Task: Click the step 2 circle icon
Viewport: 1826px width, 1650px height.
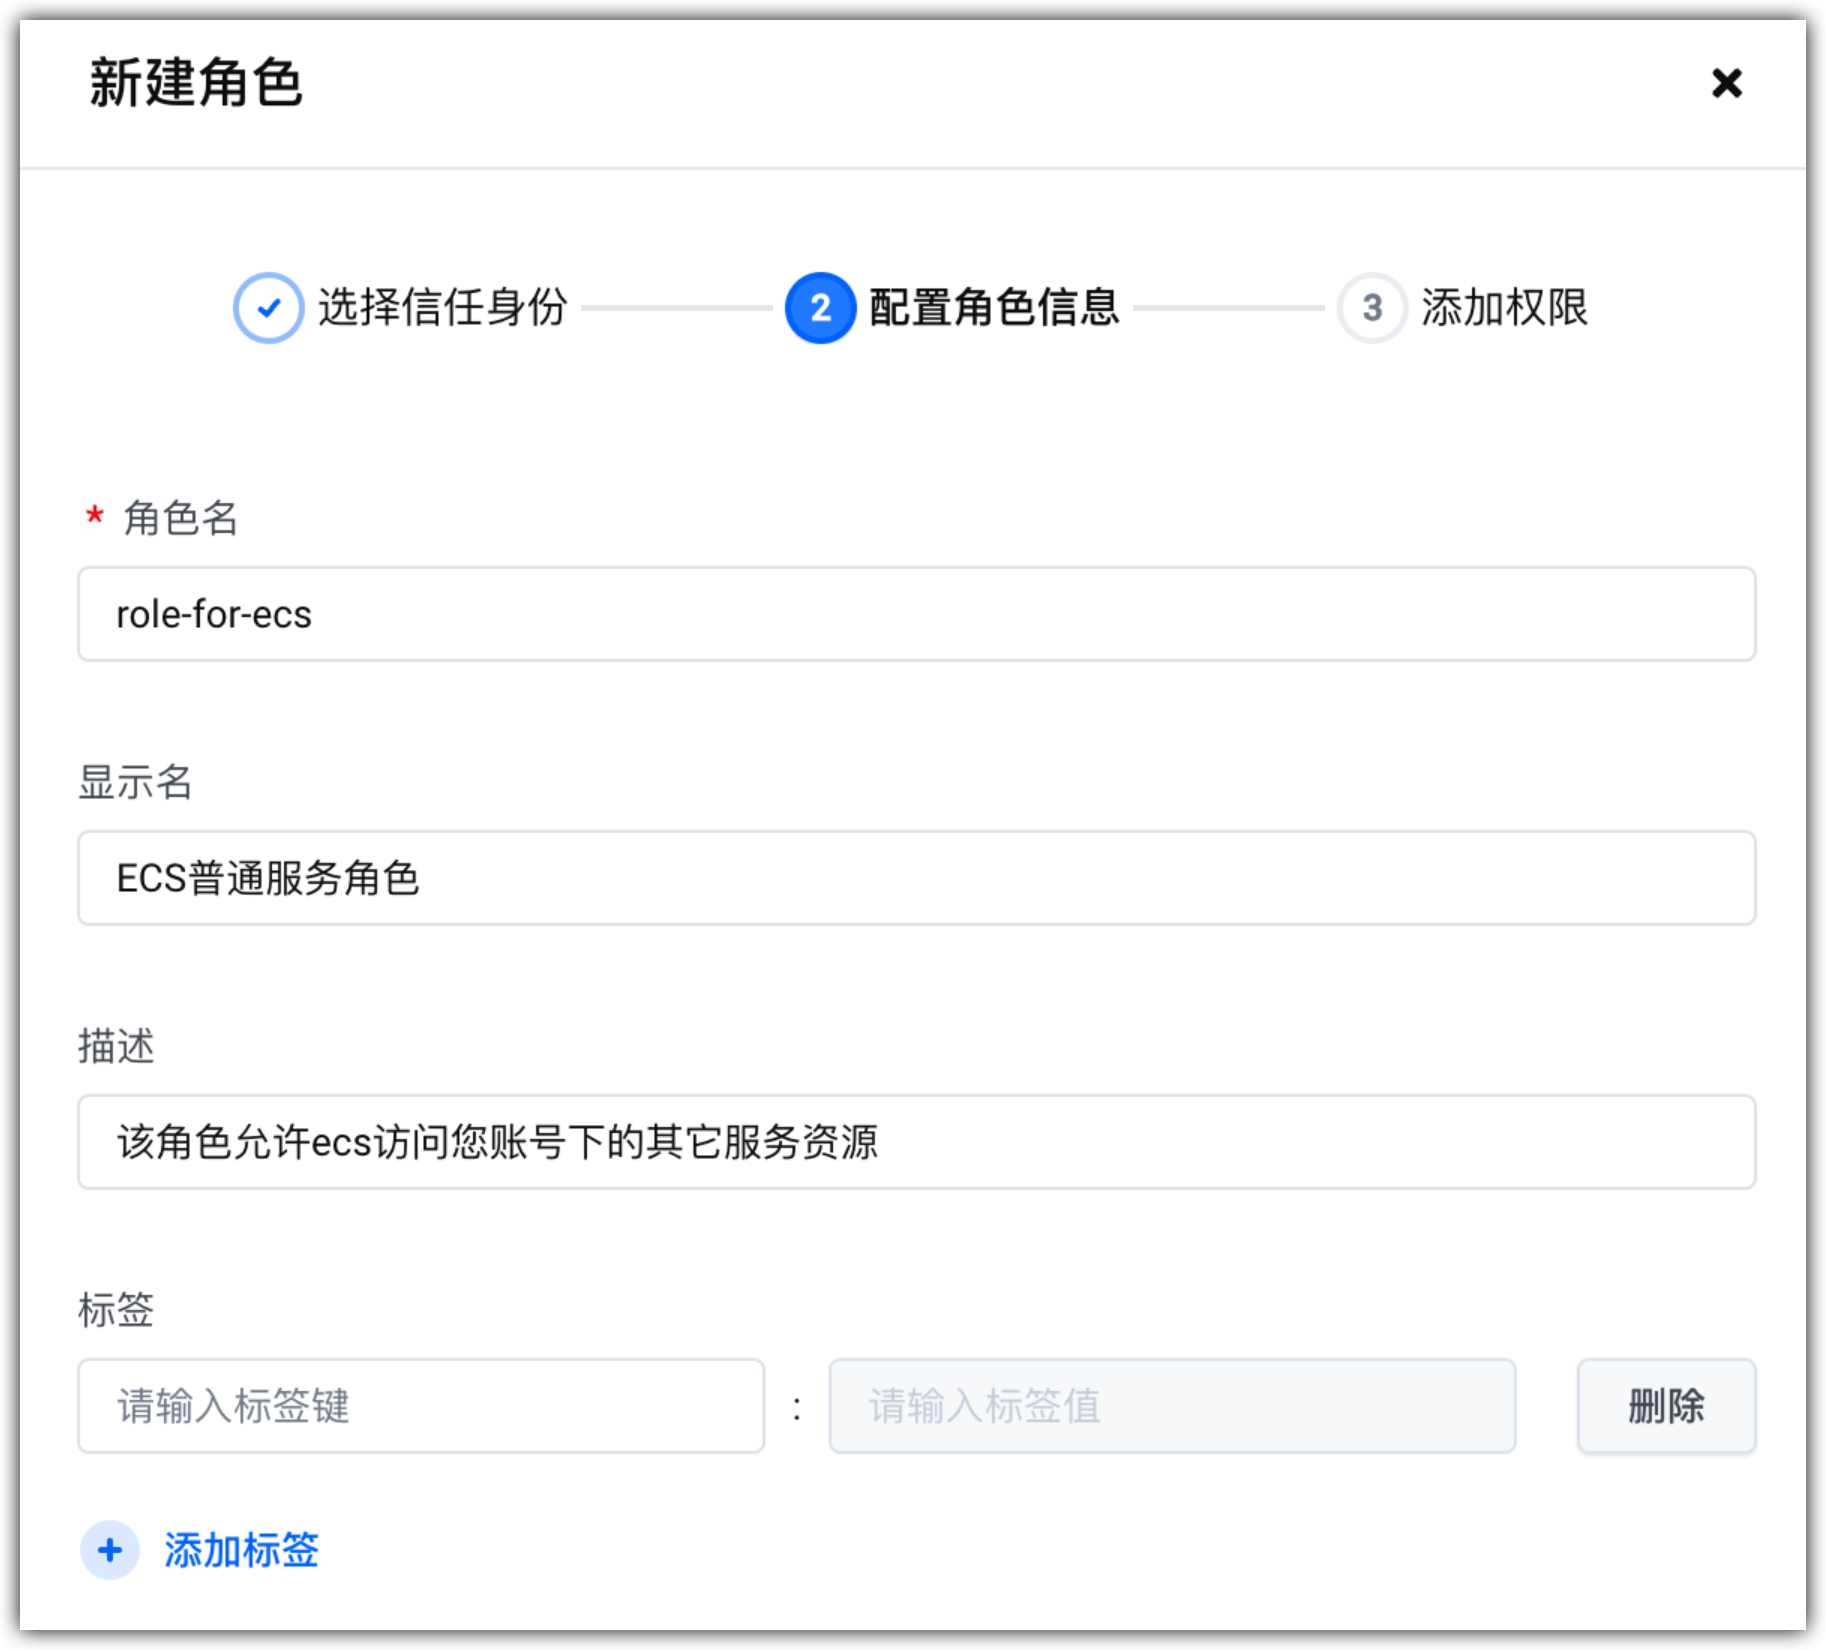Action: pos(820,308)
